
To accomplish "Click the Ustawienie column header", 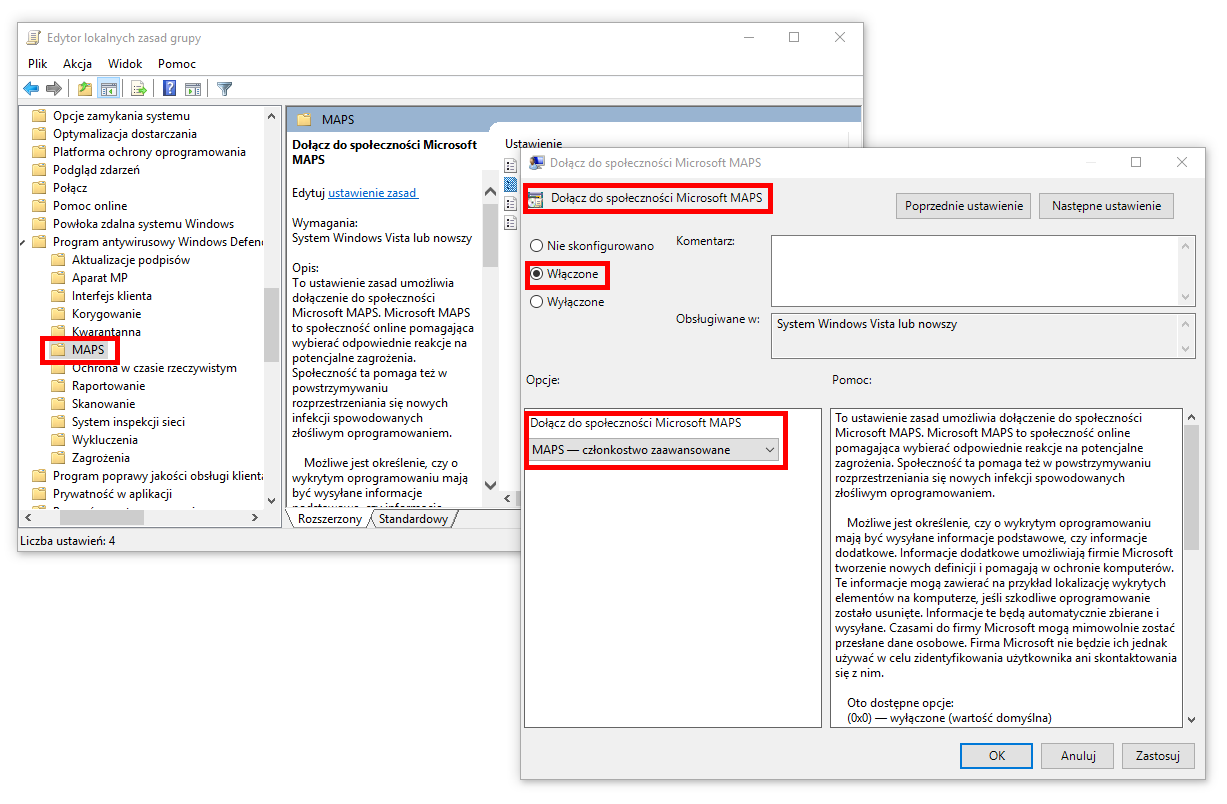I will pyautogui.click(x=534, y=144).
